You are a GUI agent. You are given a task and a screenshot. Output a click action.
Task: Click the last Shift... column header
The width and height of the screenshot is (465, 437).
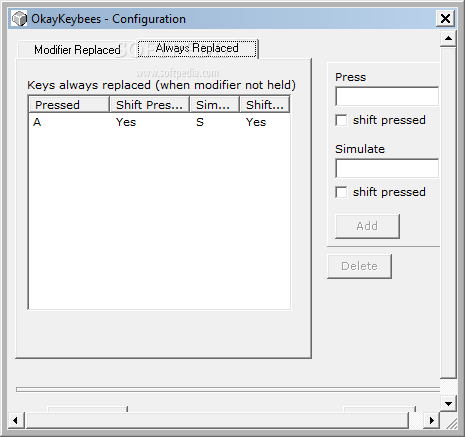click(265, 105)
